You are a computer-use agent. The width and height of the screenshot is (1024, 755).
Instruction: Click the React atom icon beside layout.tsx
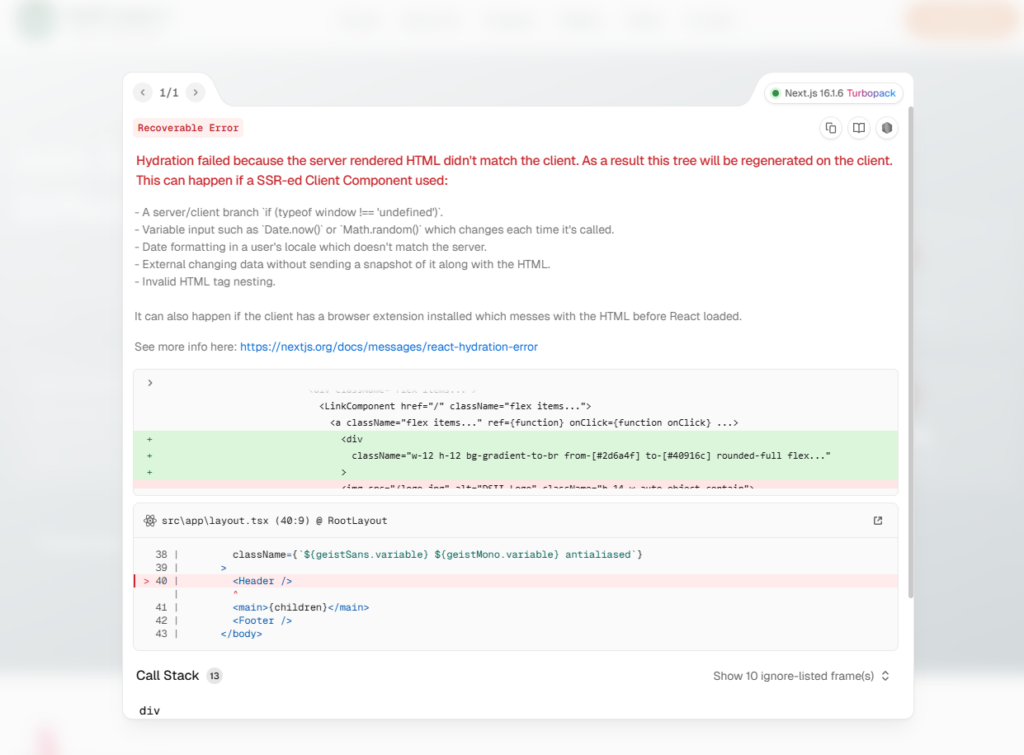149,521
